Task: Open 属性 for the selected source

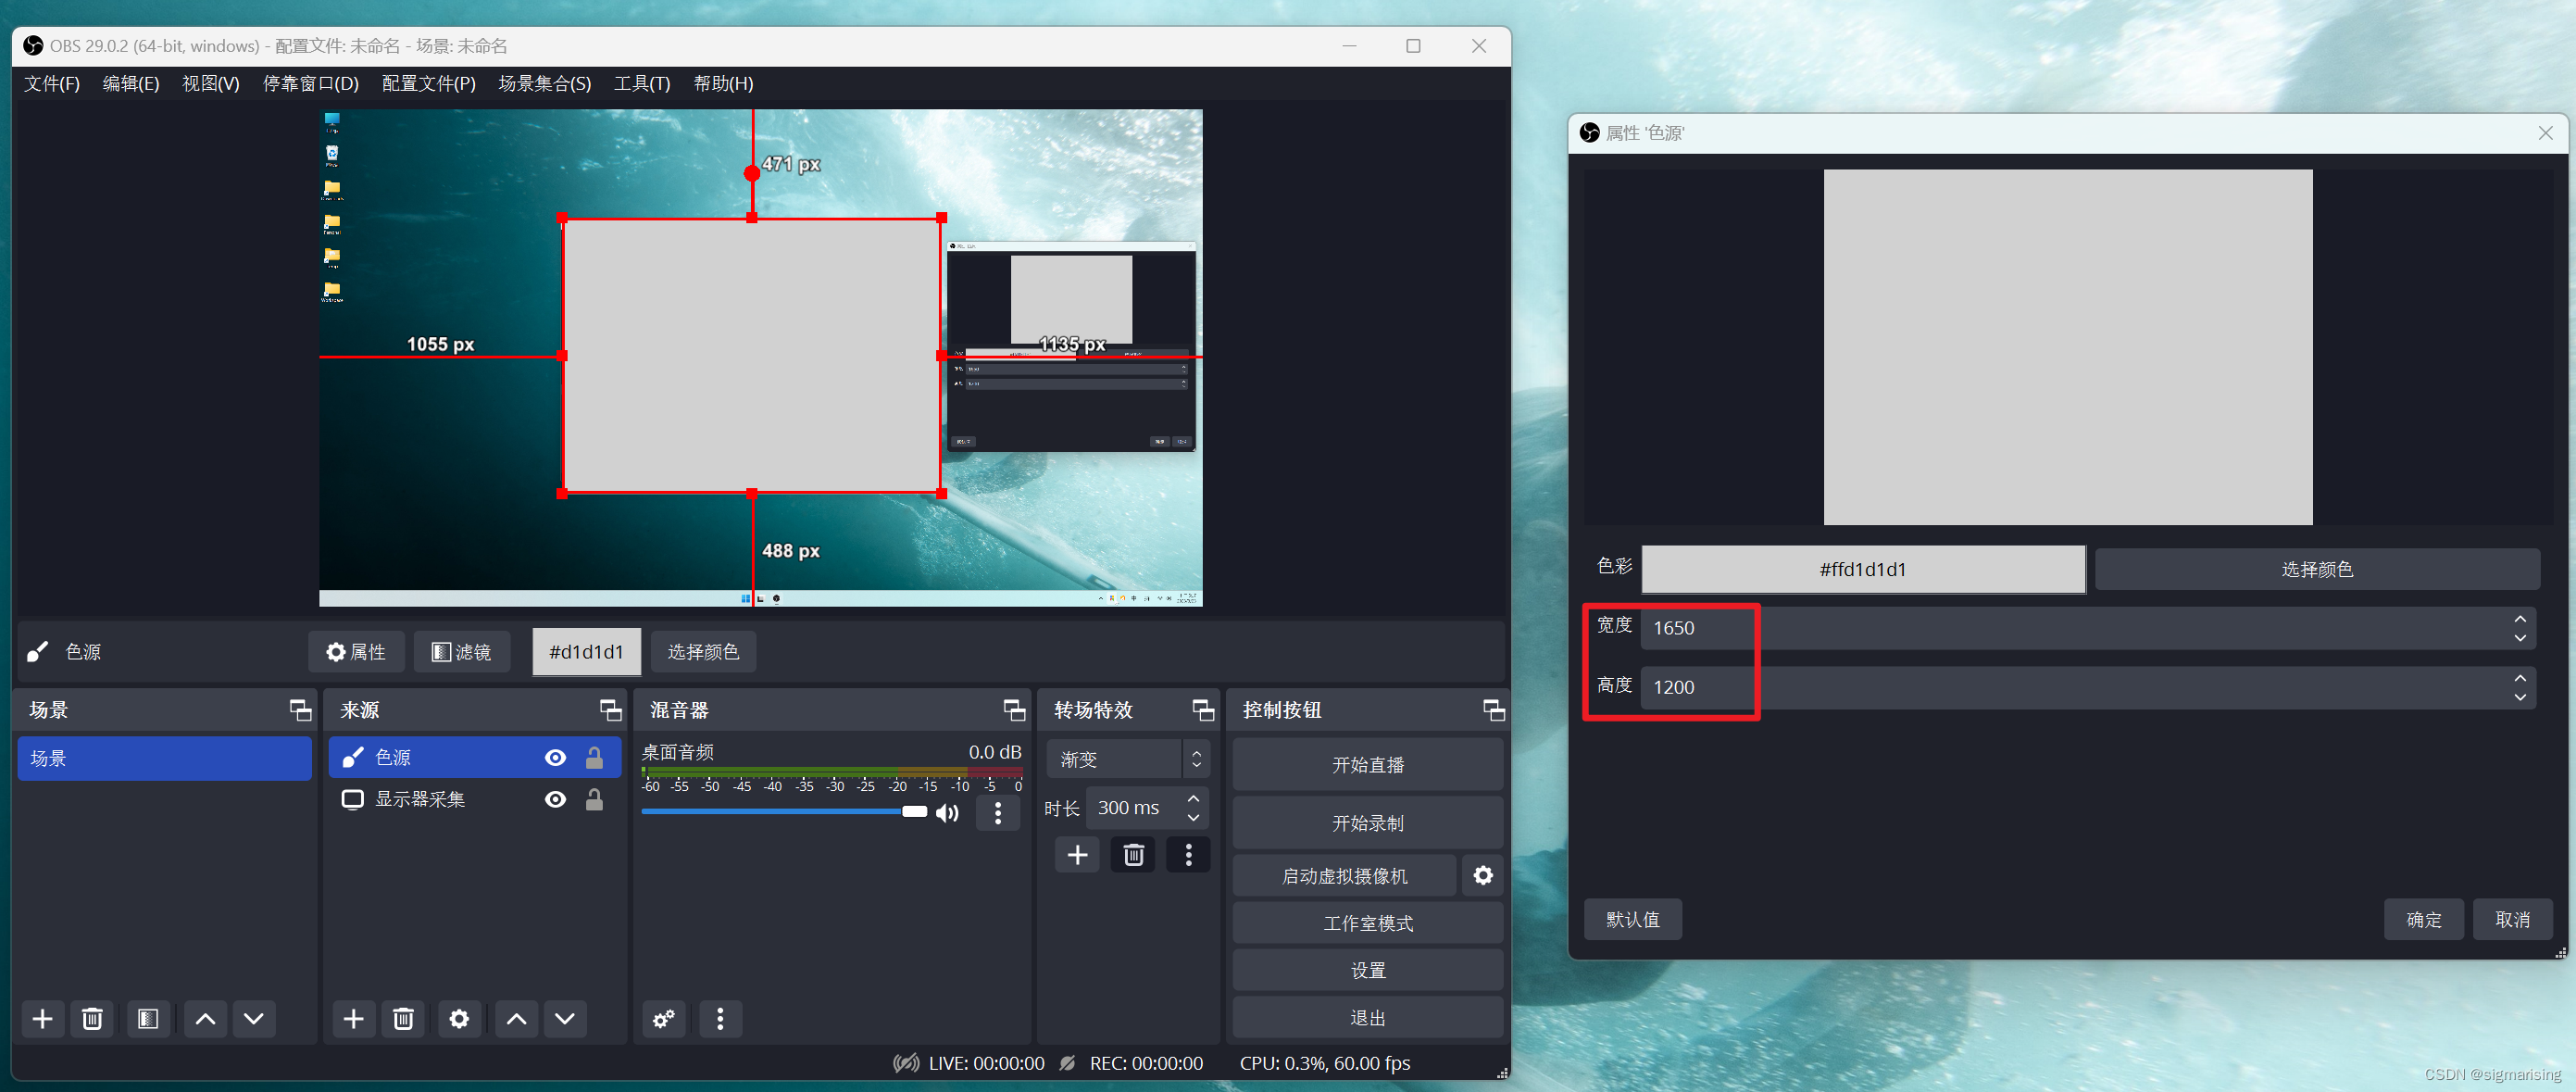Action: click(356, 652)
